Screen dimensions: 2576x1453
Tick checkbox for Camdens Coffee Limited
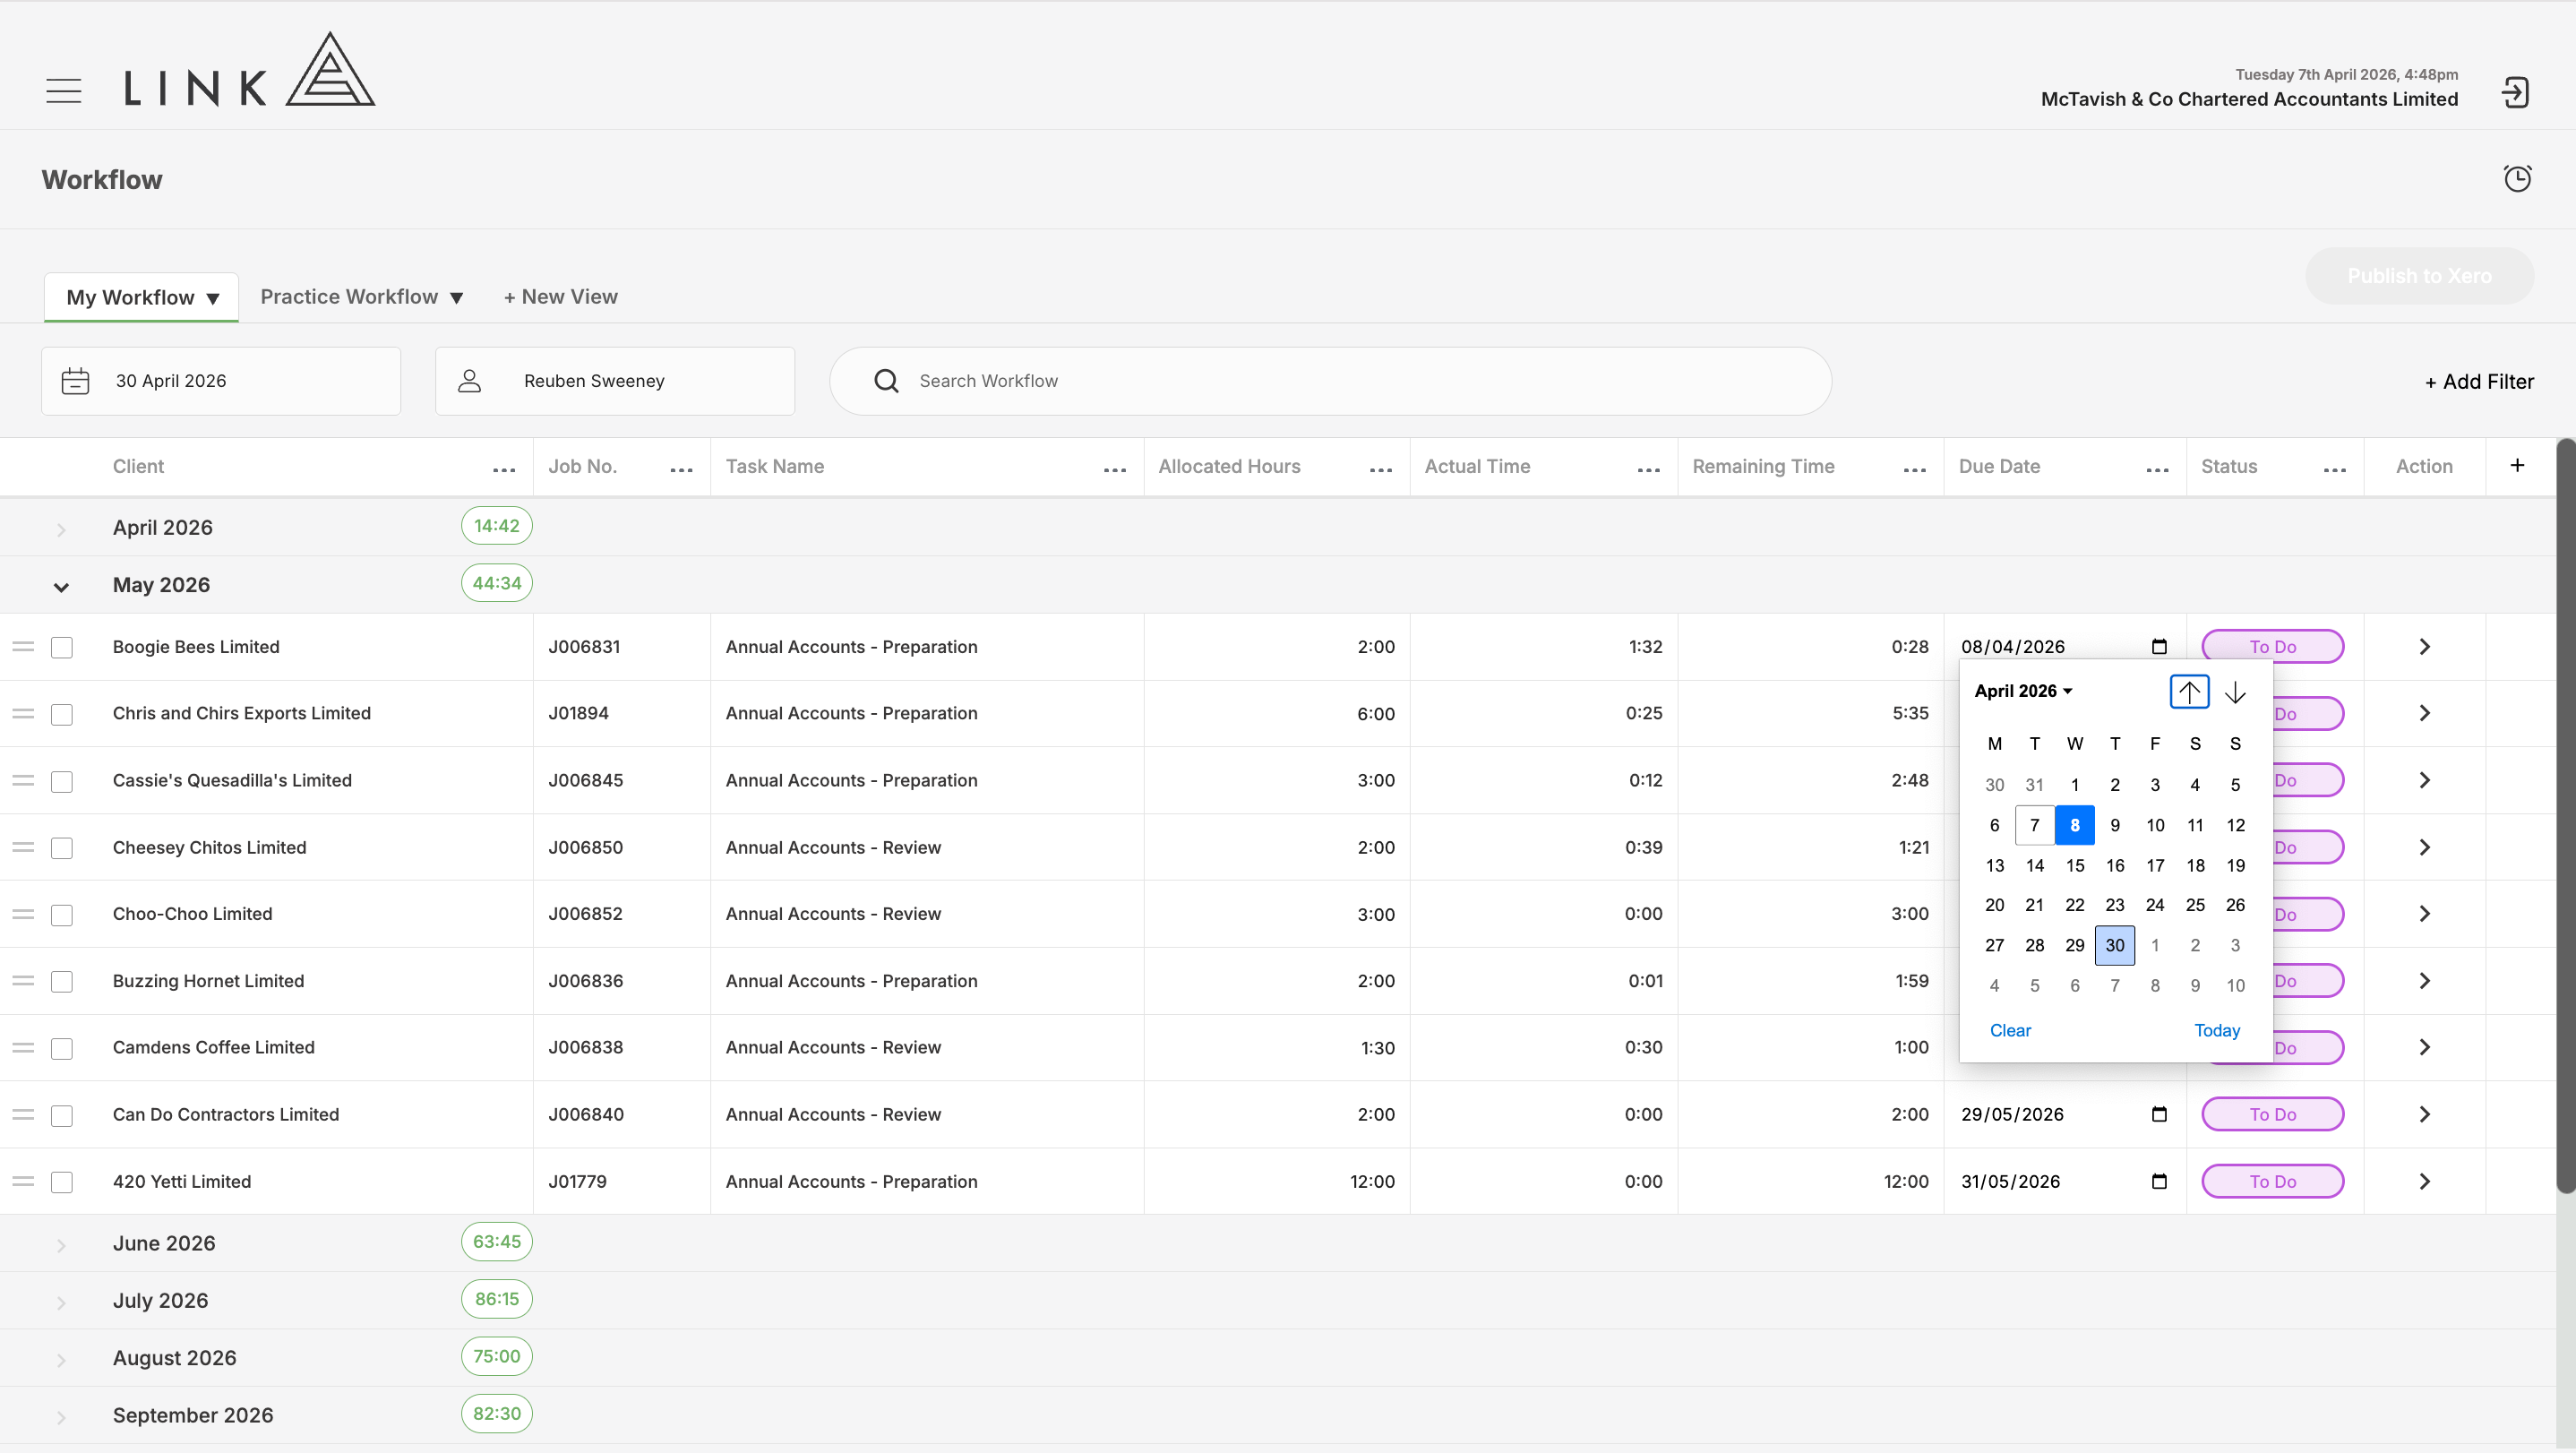point(62,1048)
